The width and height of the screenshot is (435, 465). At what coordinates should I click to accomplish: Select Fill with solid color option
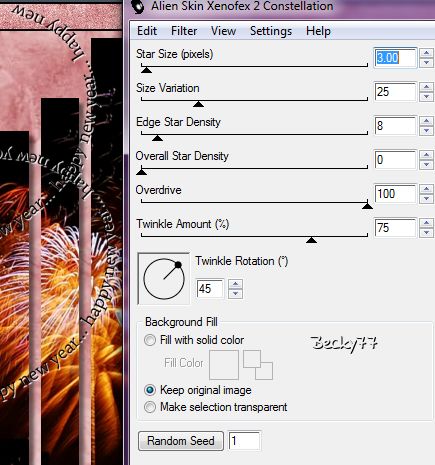150,340
